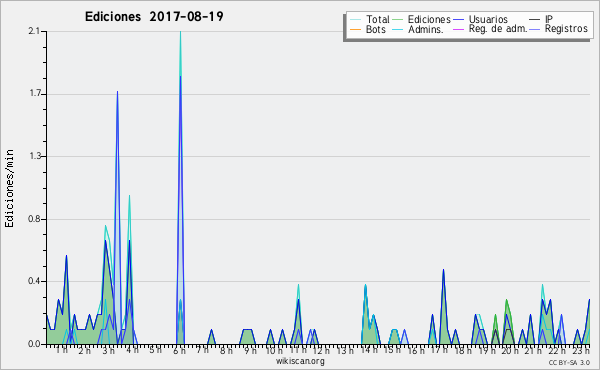Click the '11 h' x-axis label
The width and height of the screenshot is (600, 370).
[297, 350]
